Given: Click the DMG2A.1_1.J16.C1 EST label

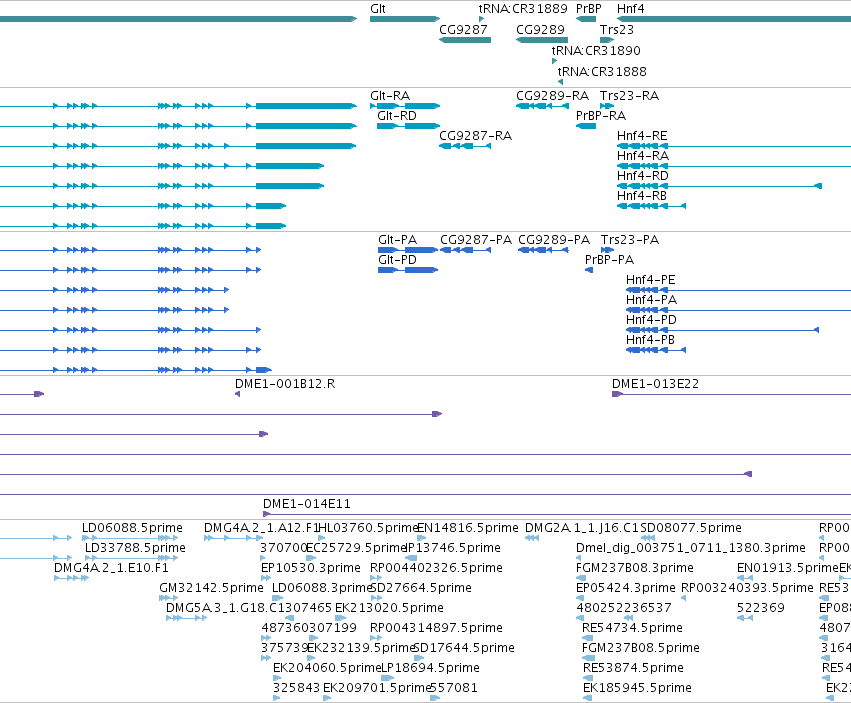Looking at the screenshot, I should click(x=582, y=528).
